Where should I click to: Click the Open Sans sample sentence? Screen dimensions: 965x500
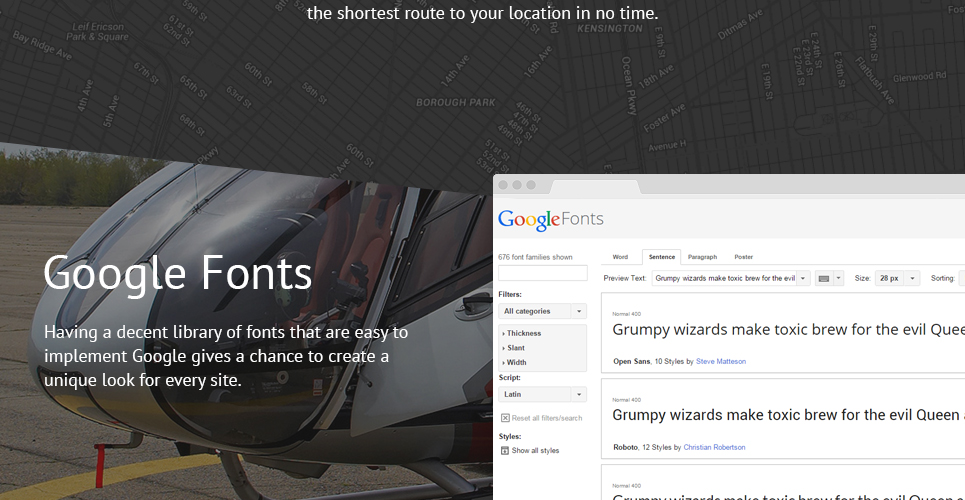788,329
